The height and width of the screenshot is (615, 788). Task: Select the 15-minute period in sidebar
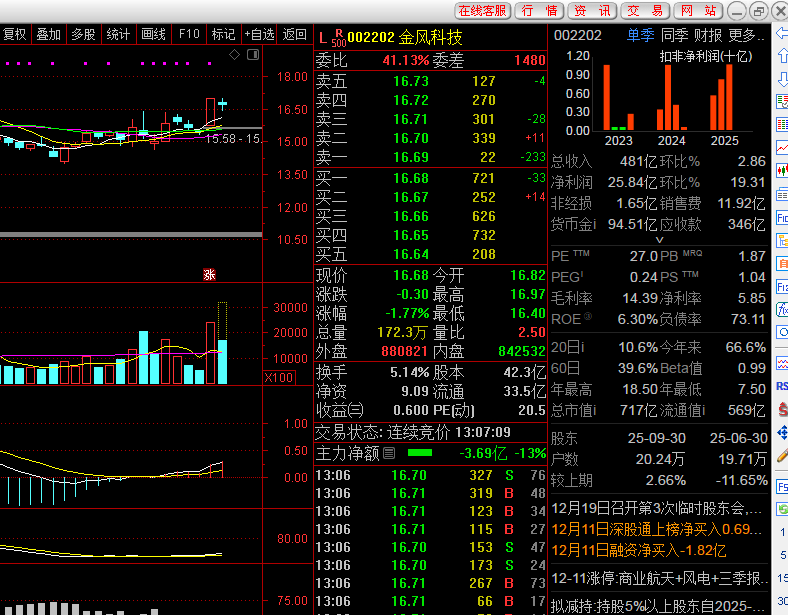[783, 578]
